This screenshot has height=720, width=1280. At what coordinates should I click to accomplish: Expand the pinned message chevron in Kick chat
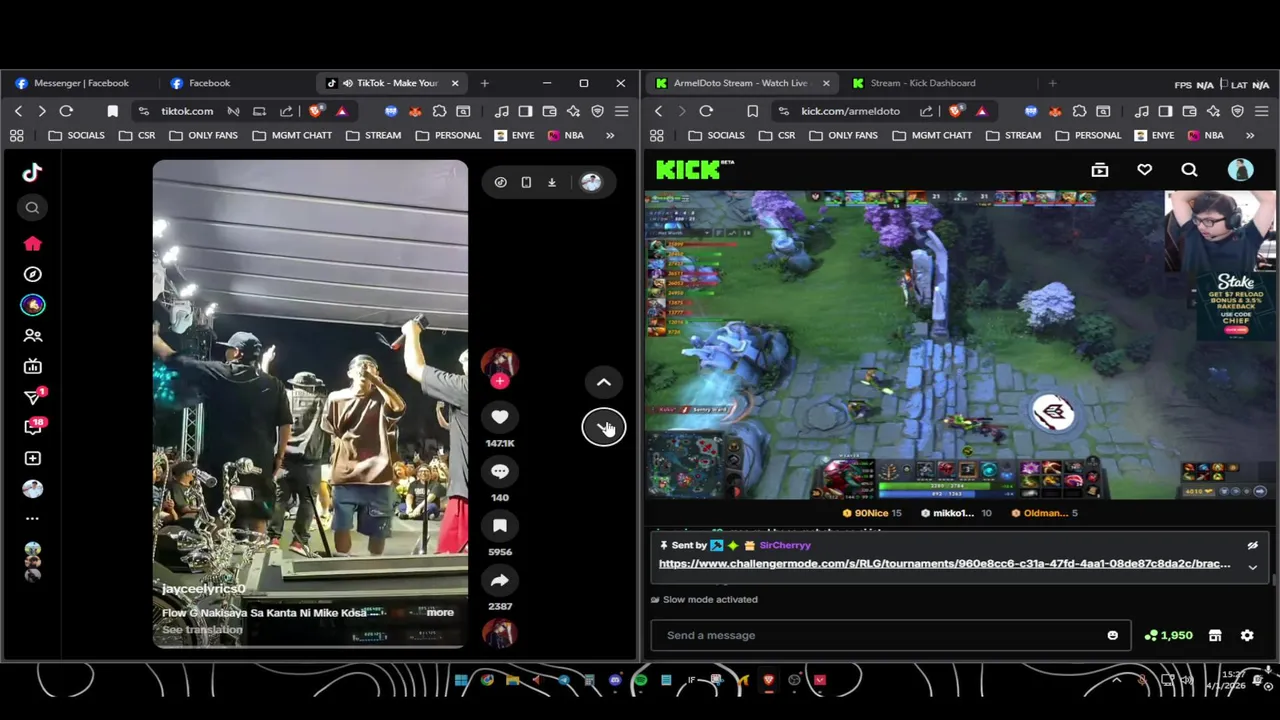pyautogui.click(x=1252, y=567)
